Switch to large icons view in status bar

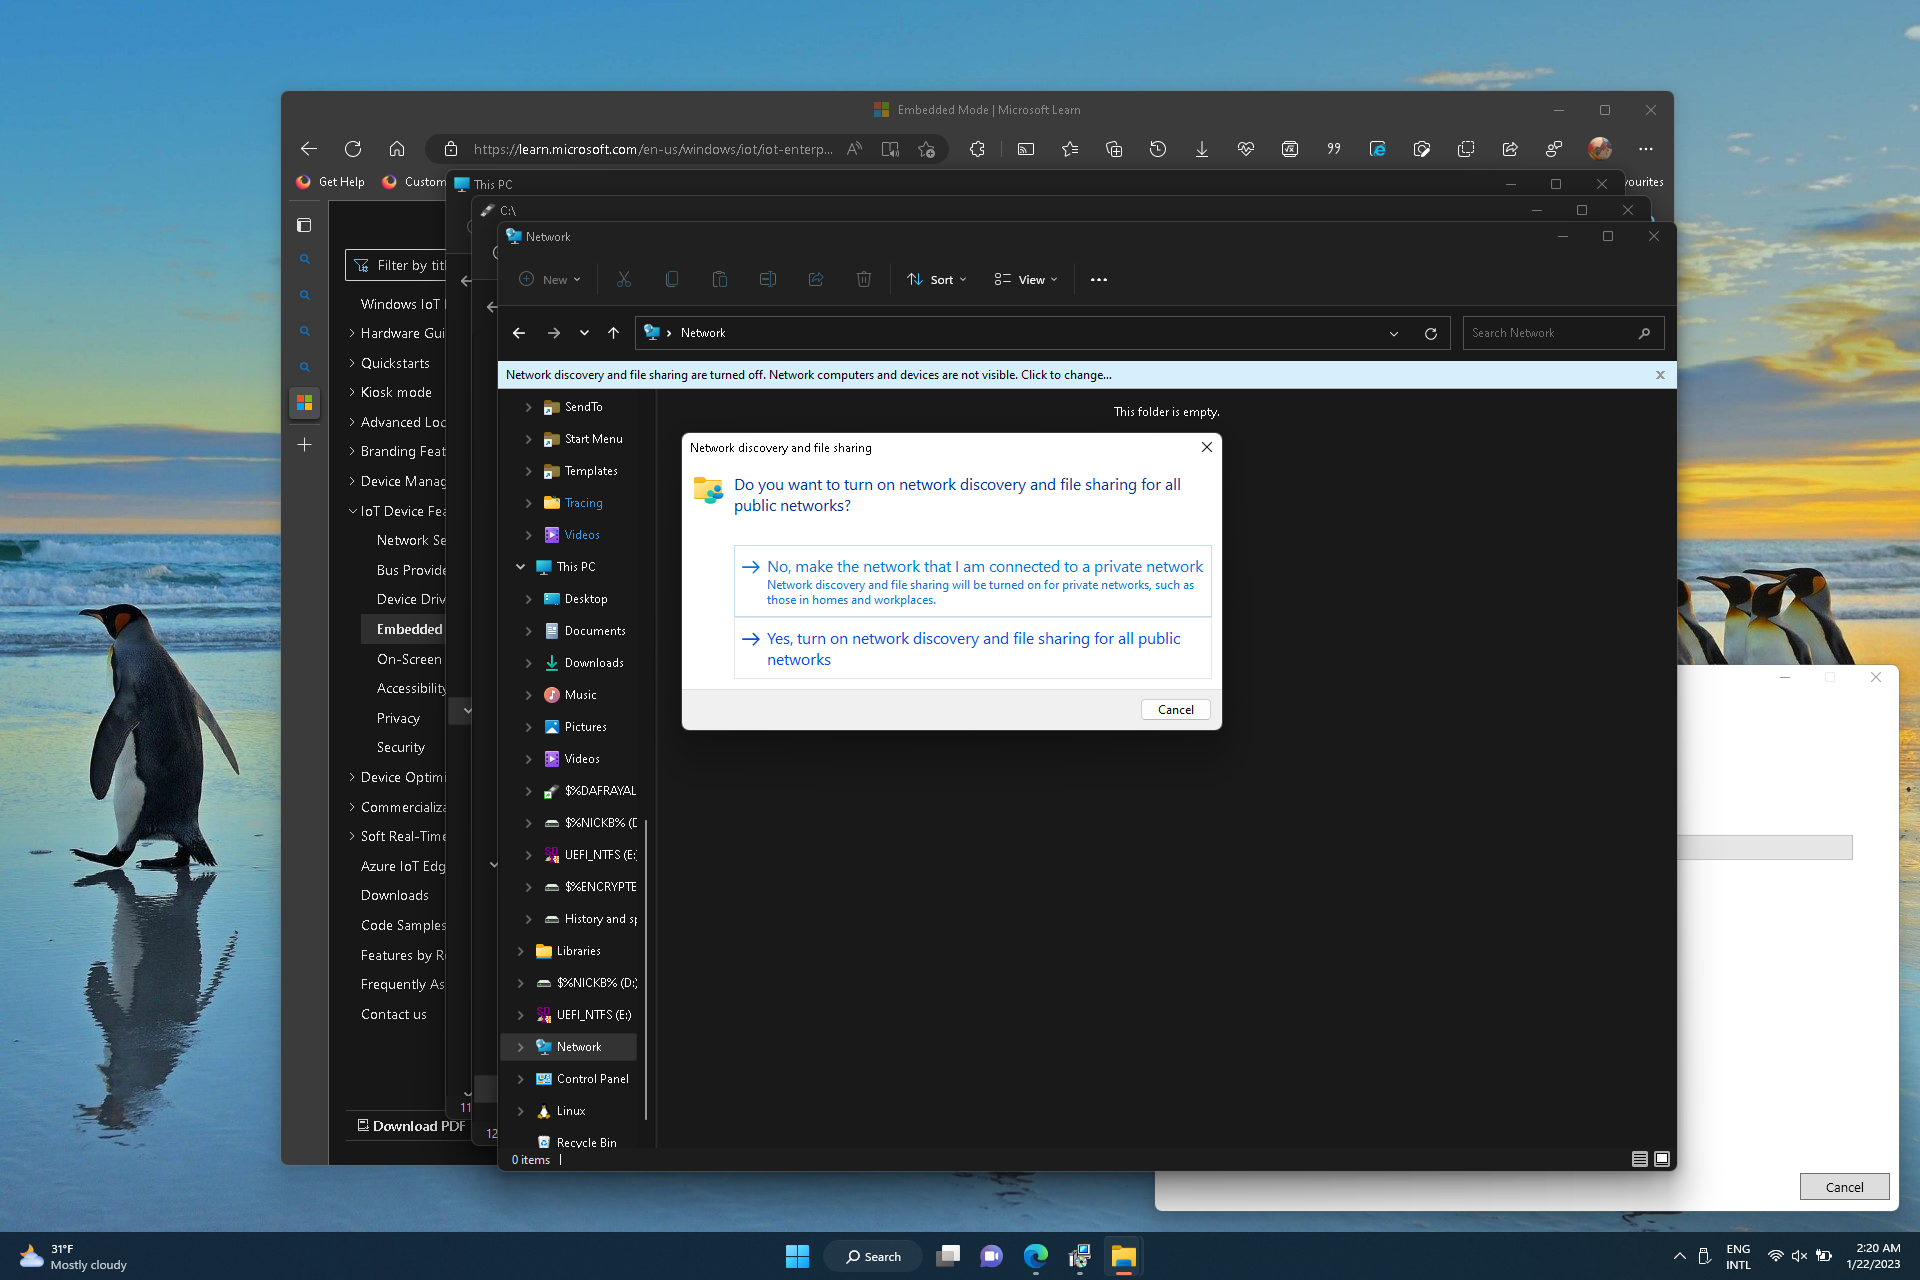tap(1662, 1159)
